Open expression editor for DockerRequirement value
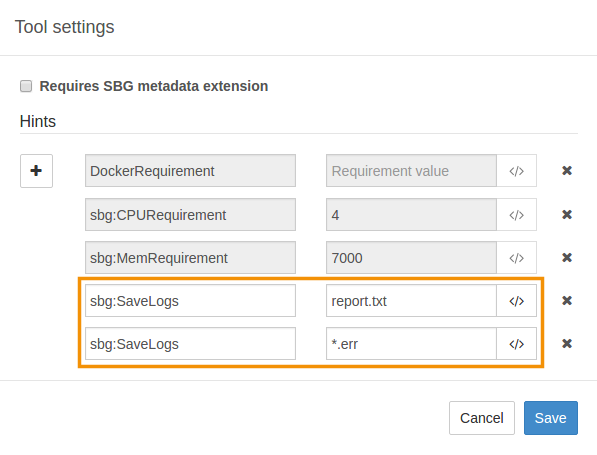Screen dimensions: 597x455 tap(517, 171)
